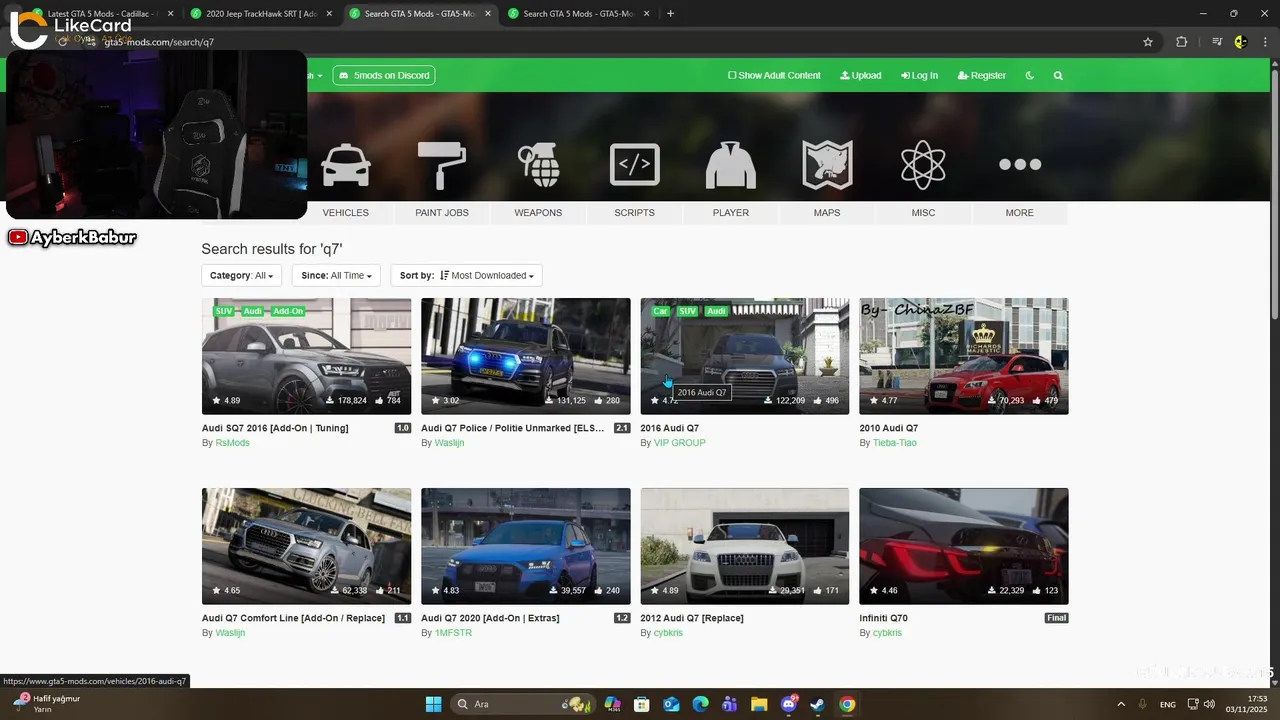Open Microsoft Edge from taskbar
This screenshot has width=1280, height=720.
[701, 704]
